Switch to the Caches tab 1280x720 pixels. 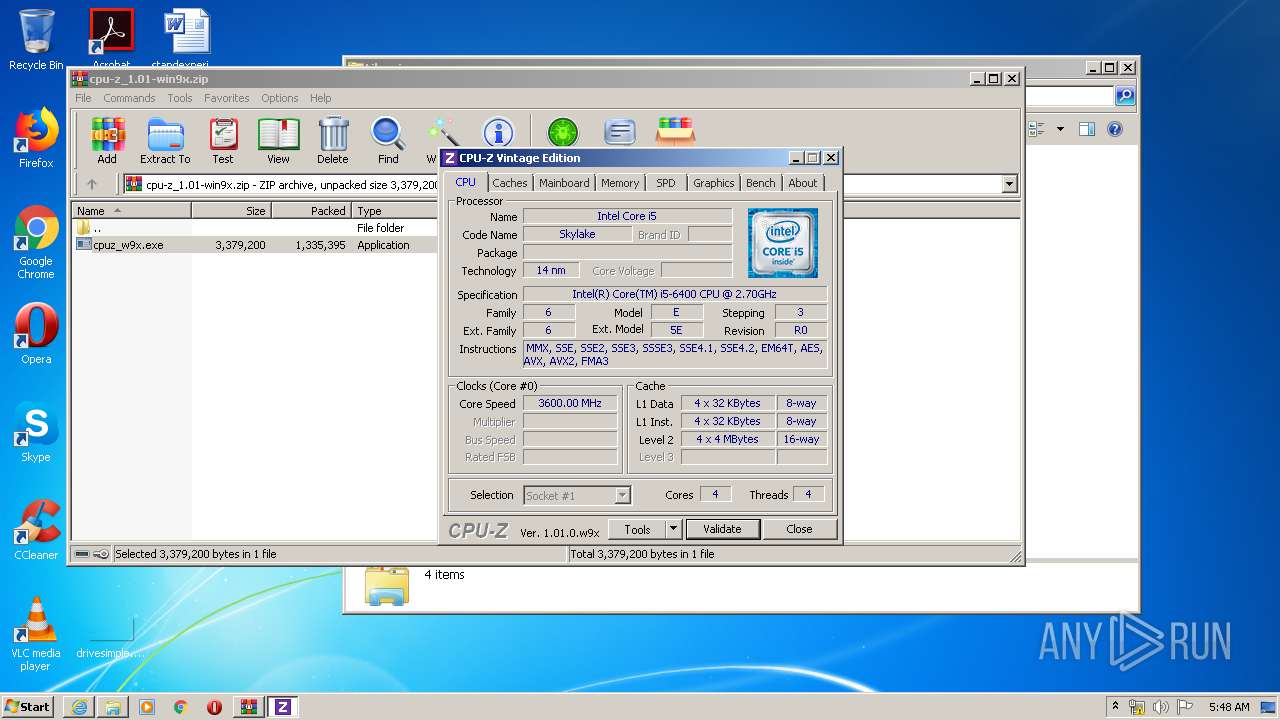(x=509, y=183)
